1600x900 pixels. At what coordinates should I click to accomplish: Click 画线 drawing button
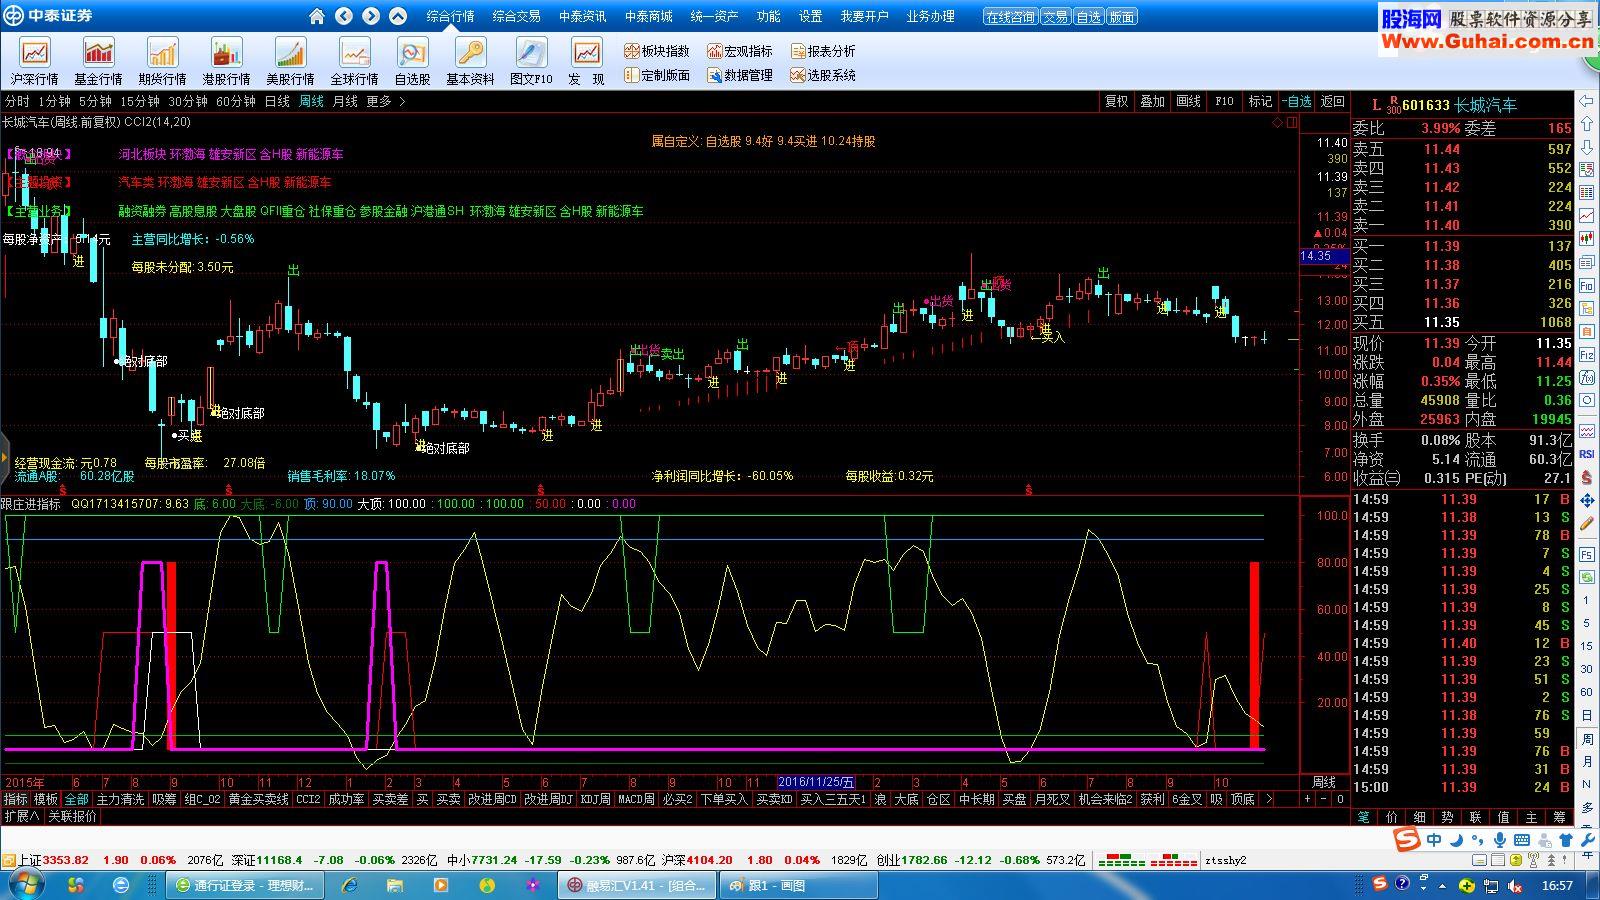(1188, 102)
